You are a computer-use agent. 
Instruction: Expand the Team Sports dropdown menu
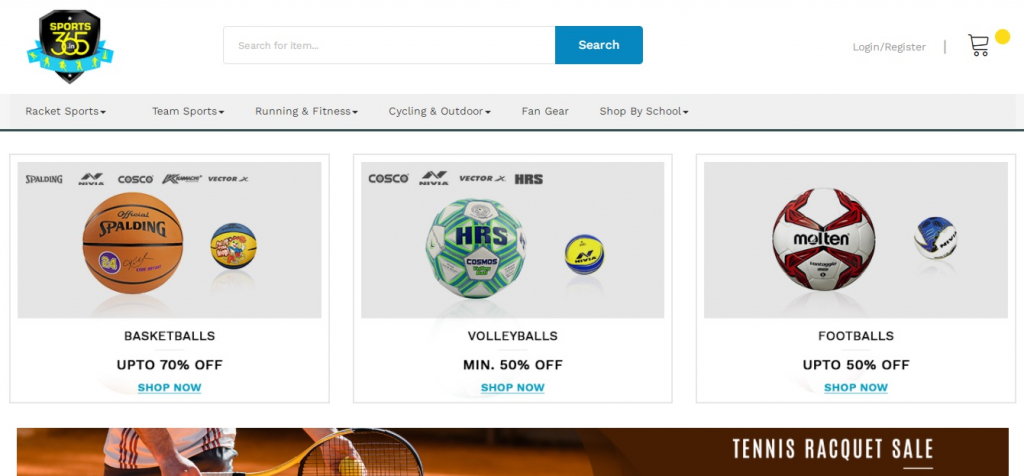[188, 112]
